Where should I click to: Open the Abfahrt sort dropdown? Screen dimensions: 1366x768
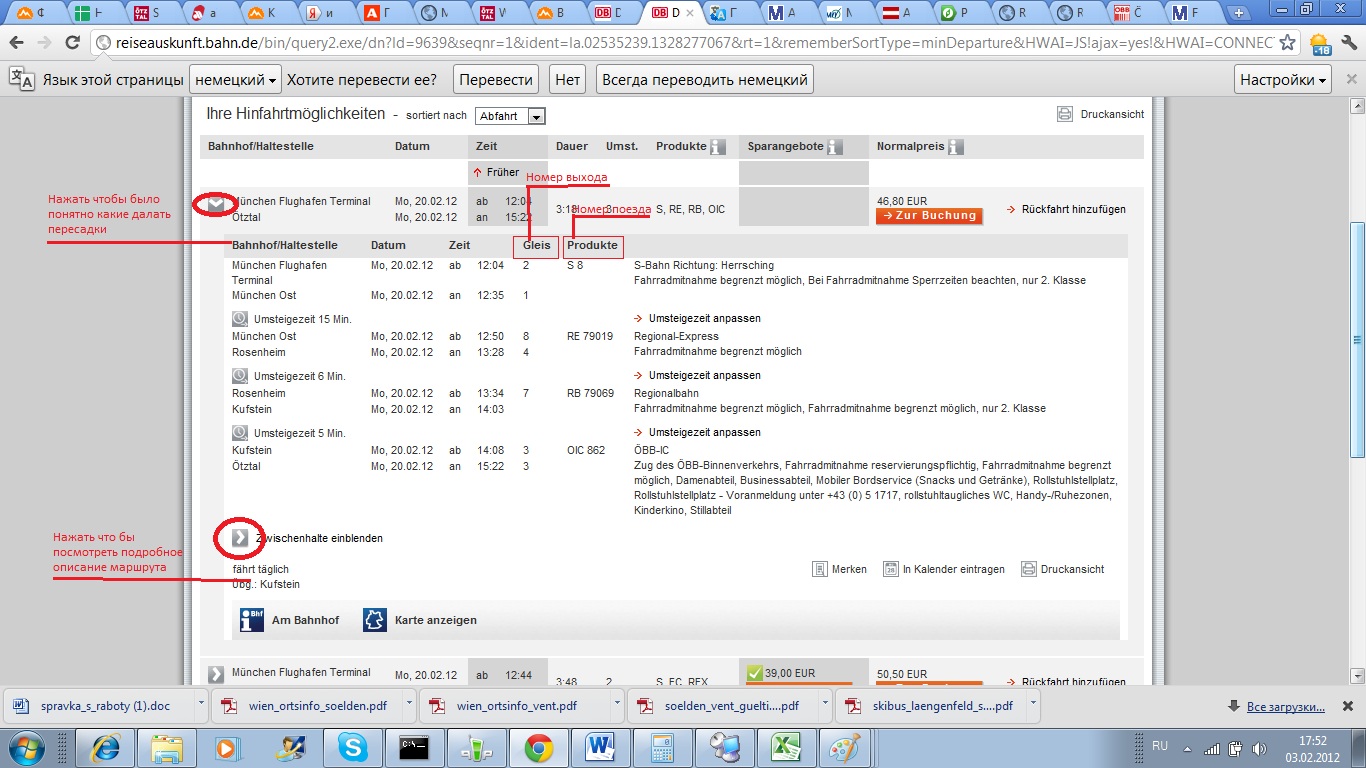click(510, 116)
